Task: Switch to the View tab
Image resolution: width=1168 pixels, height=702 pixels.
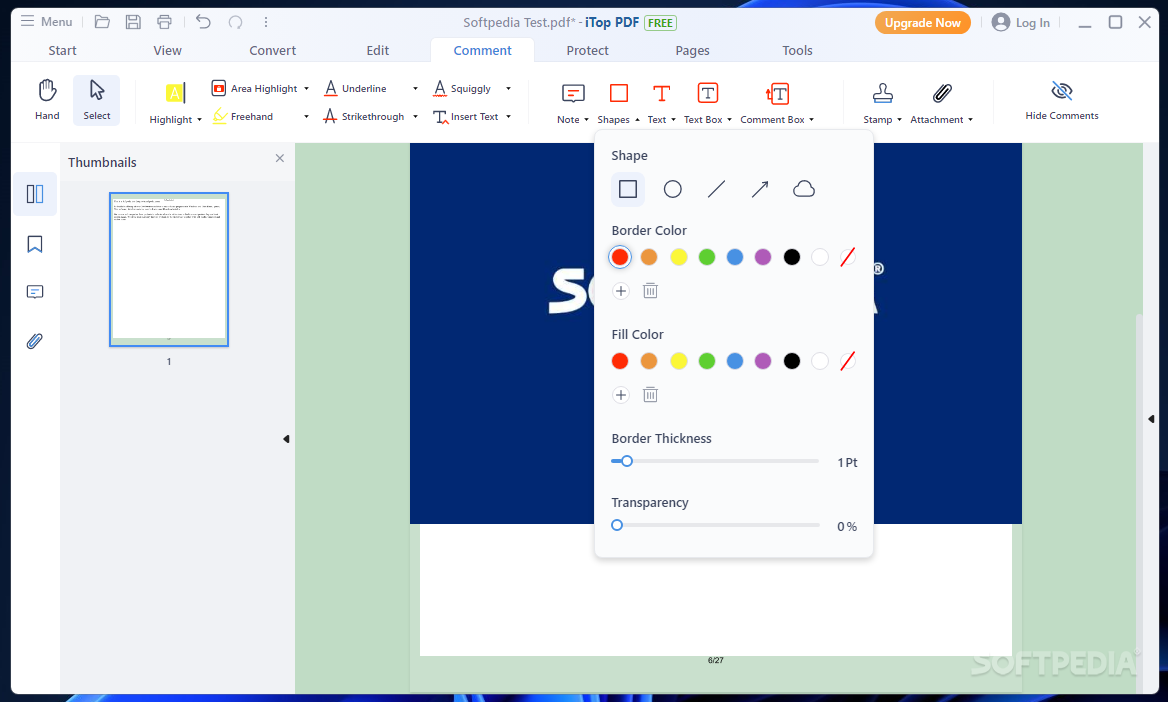Action: 168,51
